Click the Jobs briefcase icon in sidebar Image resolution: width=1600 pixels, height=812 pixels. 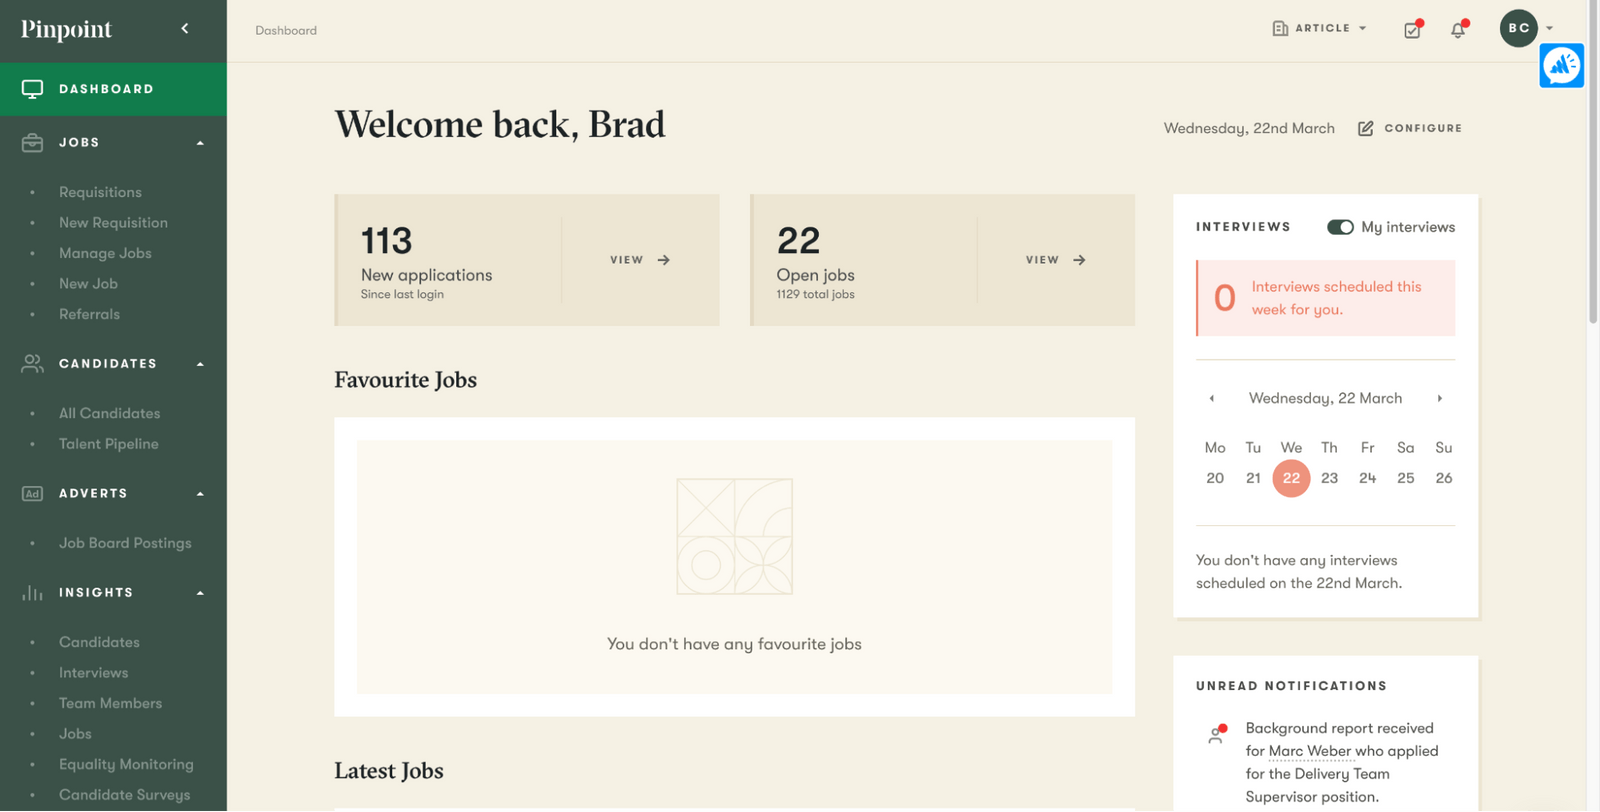click(x=31, y=141)
